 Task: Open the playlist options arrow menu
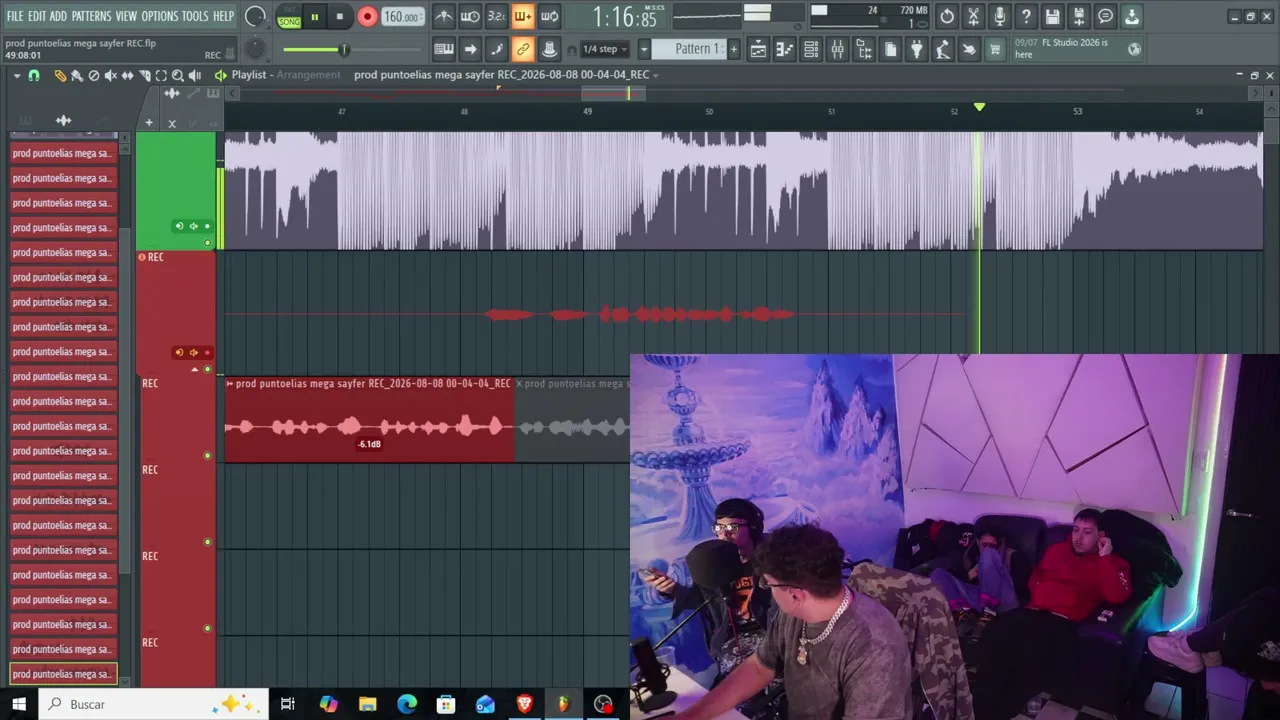point(17,76)
